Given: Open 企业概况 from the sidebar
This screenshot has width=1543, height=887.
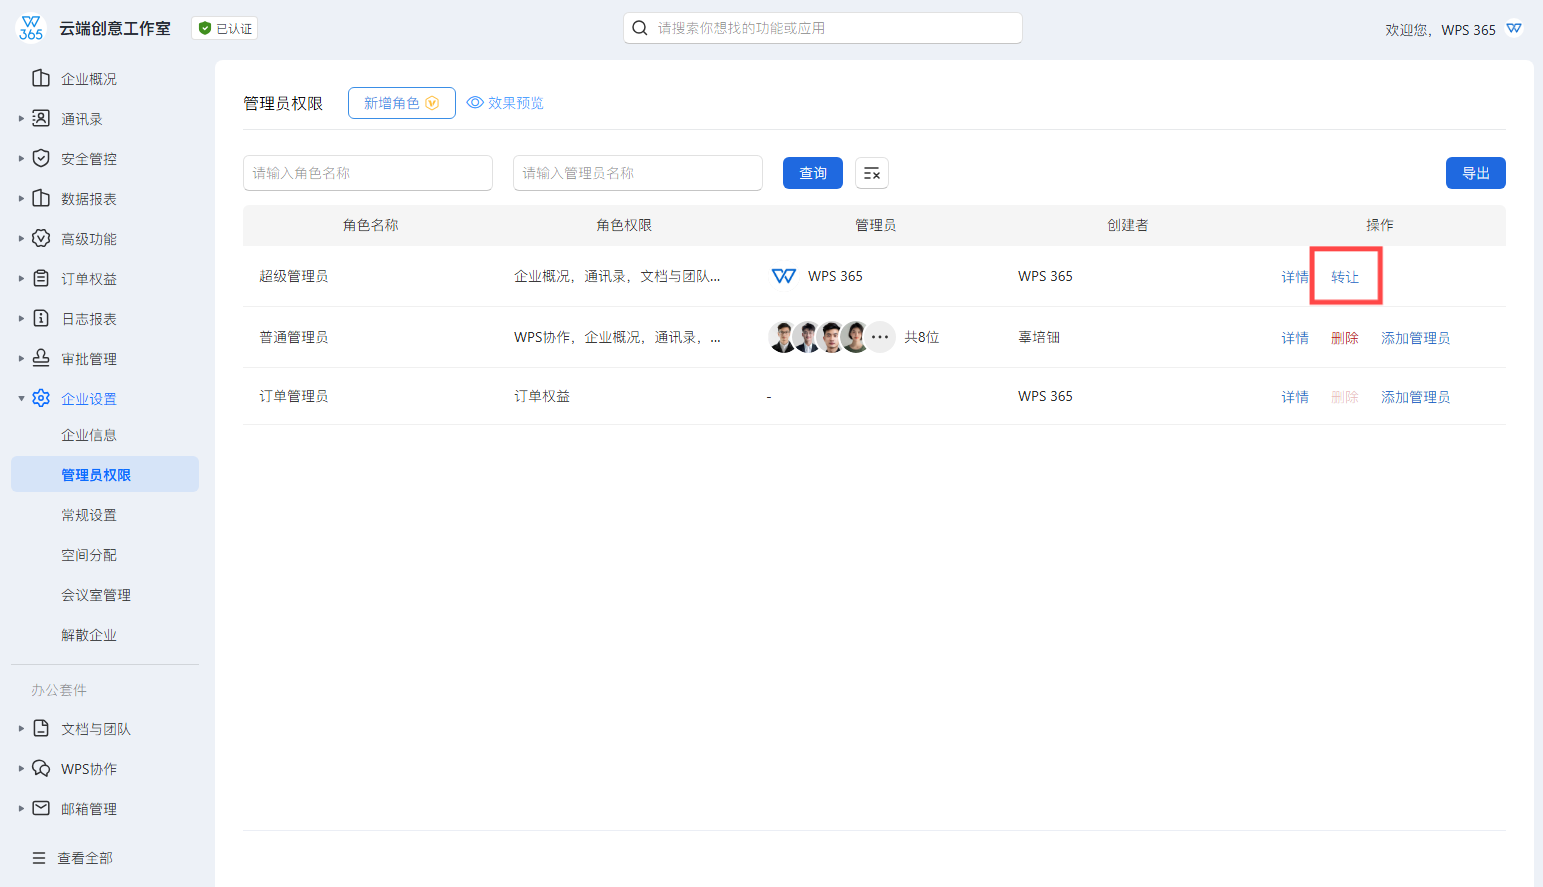Looking at the screenshot, I should [88, 79].
